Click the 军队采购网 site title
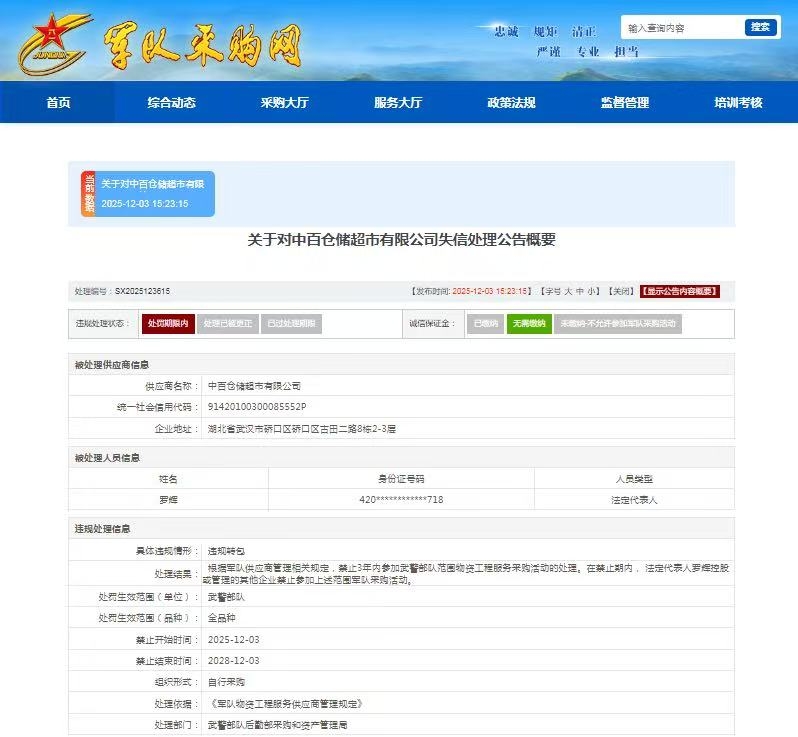The width and height of the screenshot is (798, 737). click(x=203, y=46)
